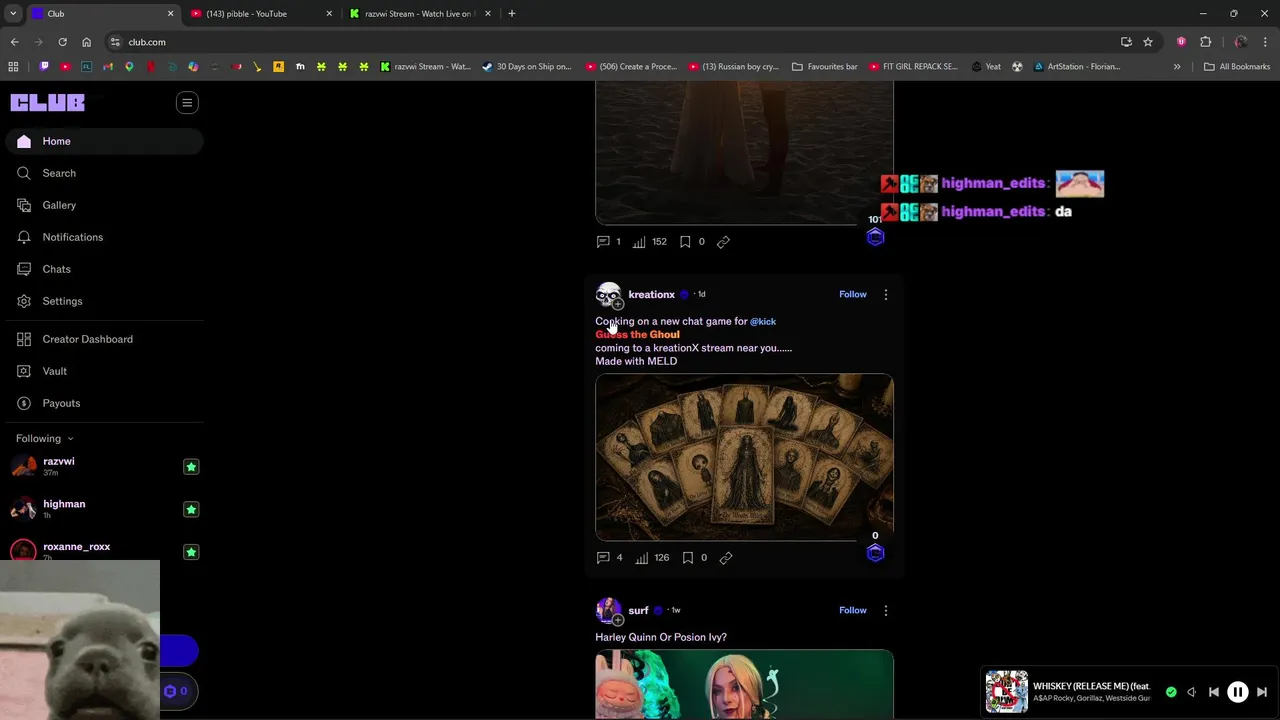
Task: Toggle green star badge next to razvwi
Action: tap(191, 467)
